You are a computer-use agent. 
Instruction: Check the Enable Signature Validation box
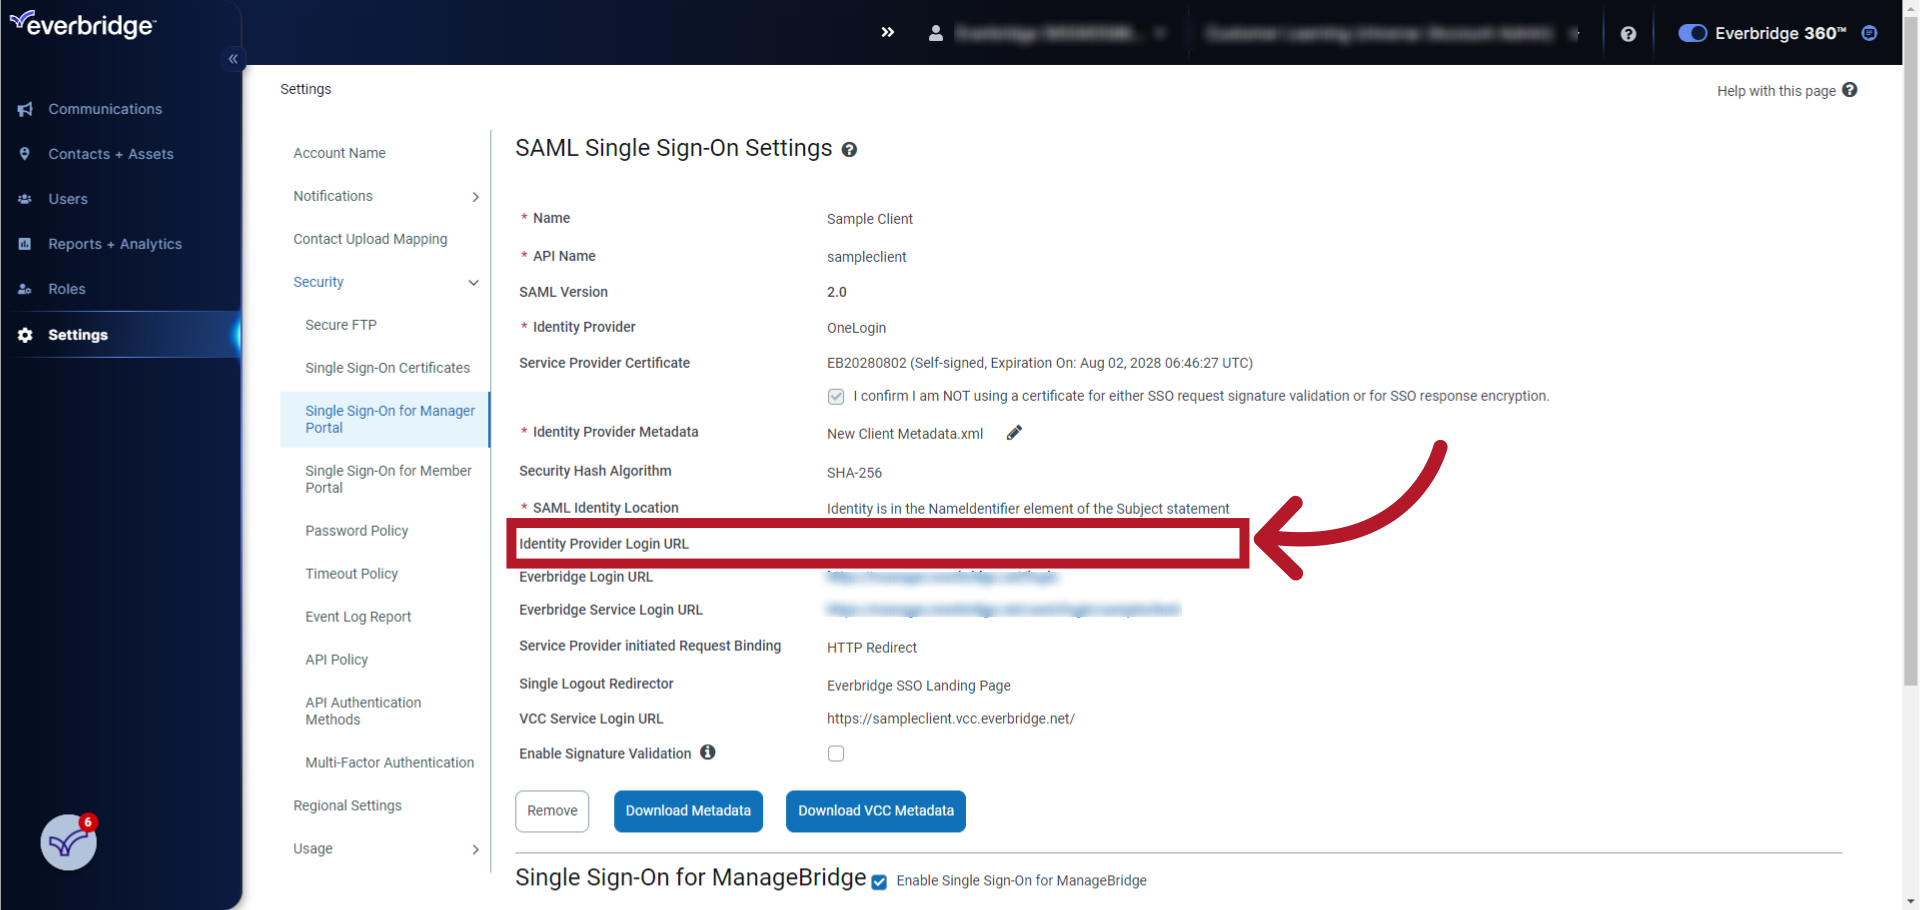[x=836, y=754]
